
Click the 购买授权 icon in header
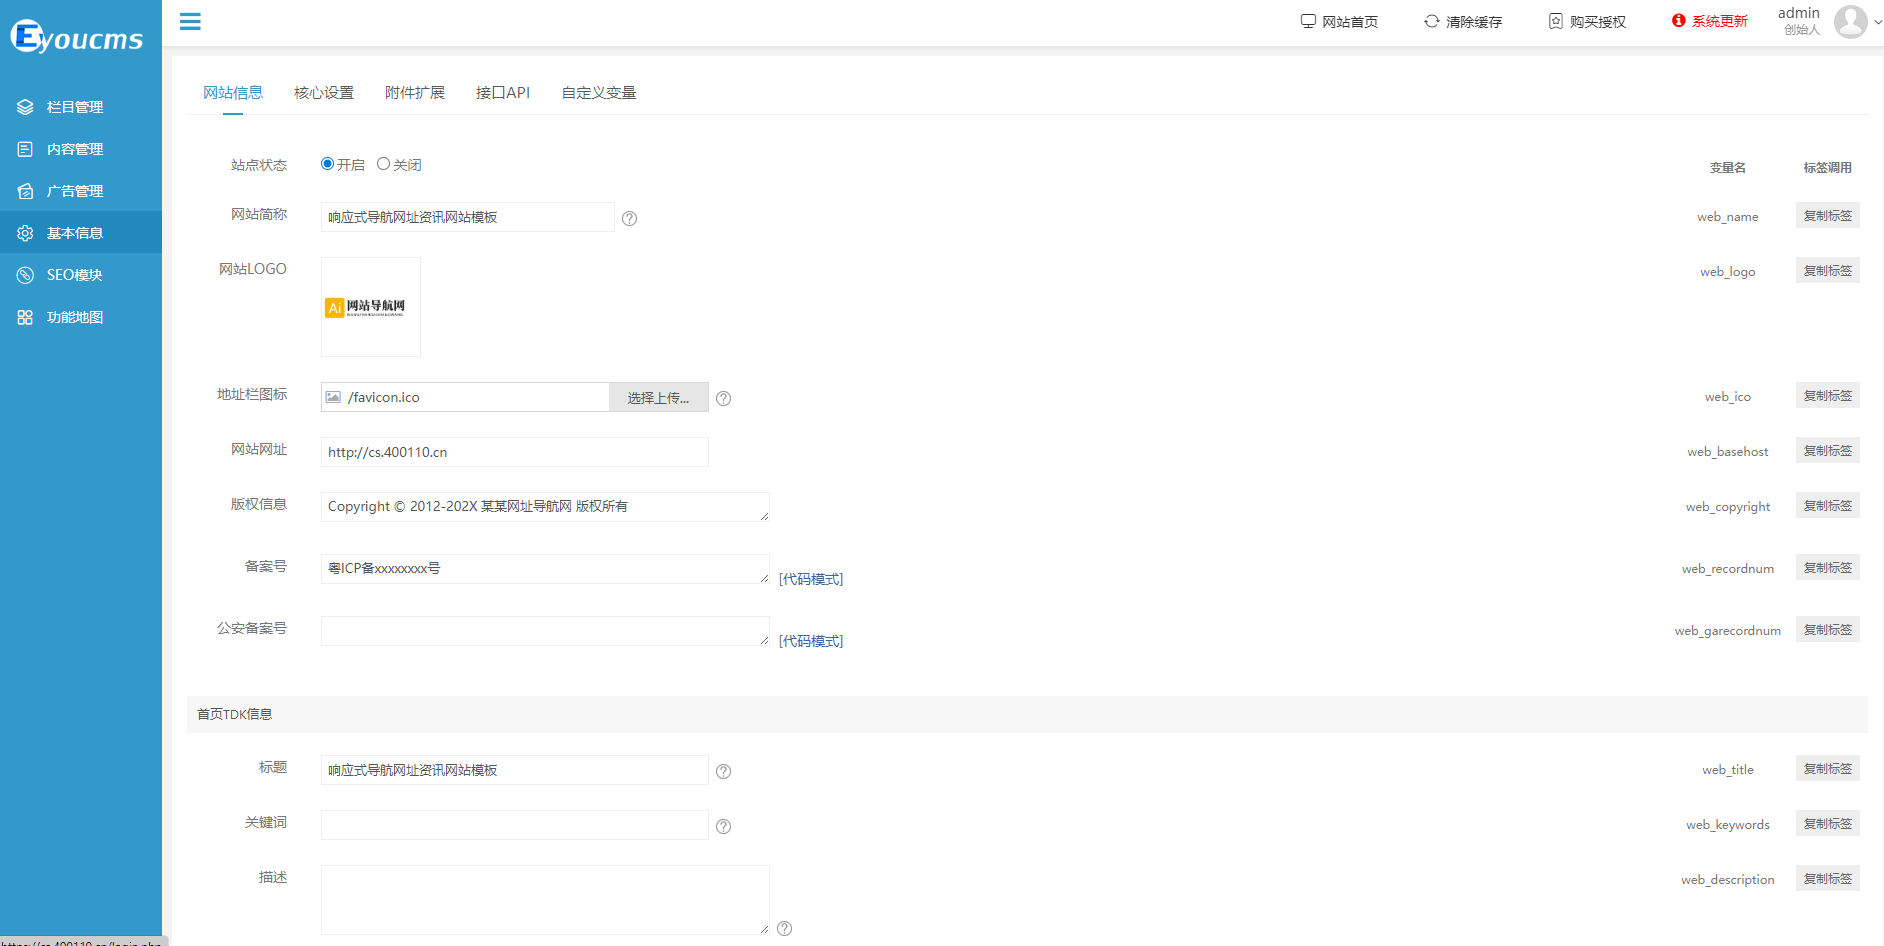pos(1555,21)
